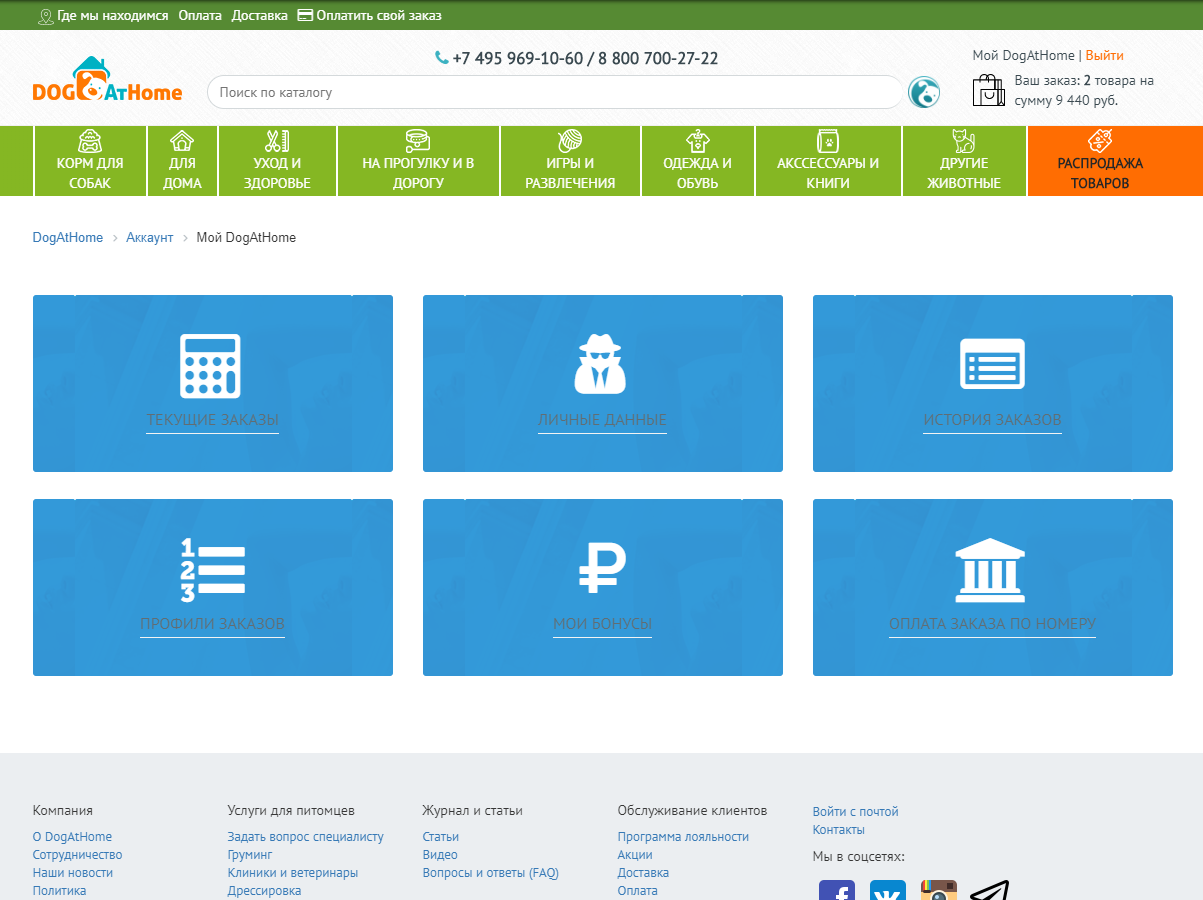
Task: Click the Текущие заказы link
Action: (212, 420)
